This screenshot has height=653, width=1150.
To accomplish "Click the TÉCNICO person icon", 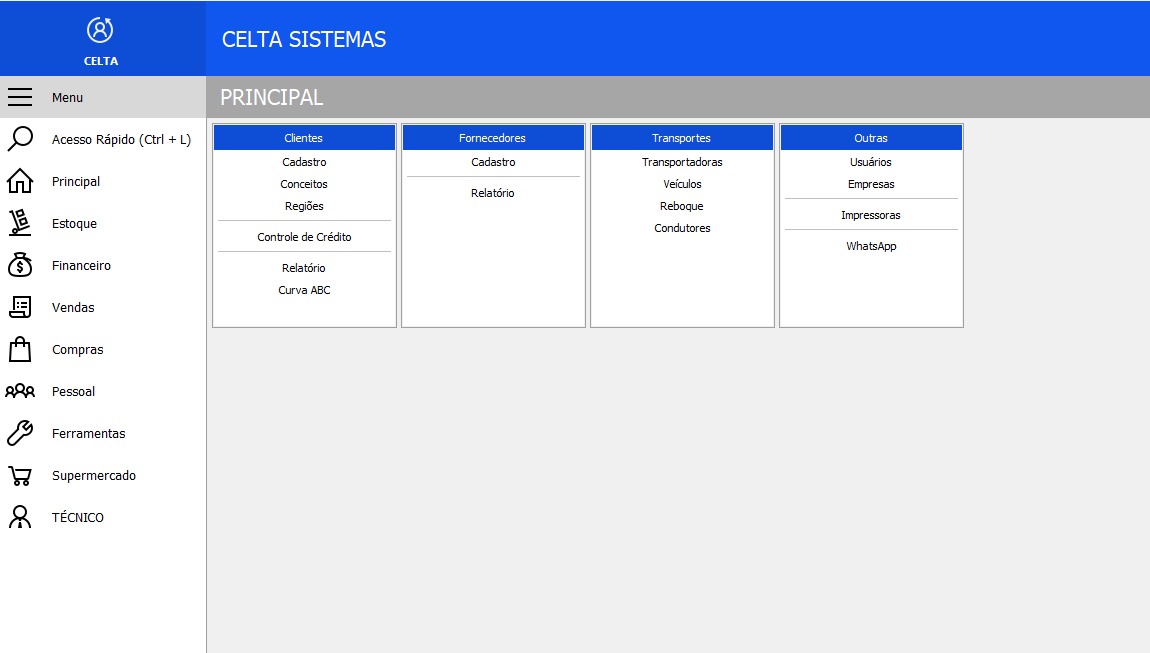I will (x=20, y=517).
